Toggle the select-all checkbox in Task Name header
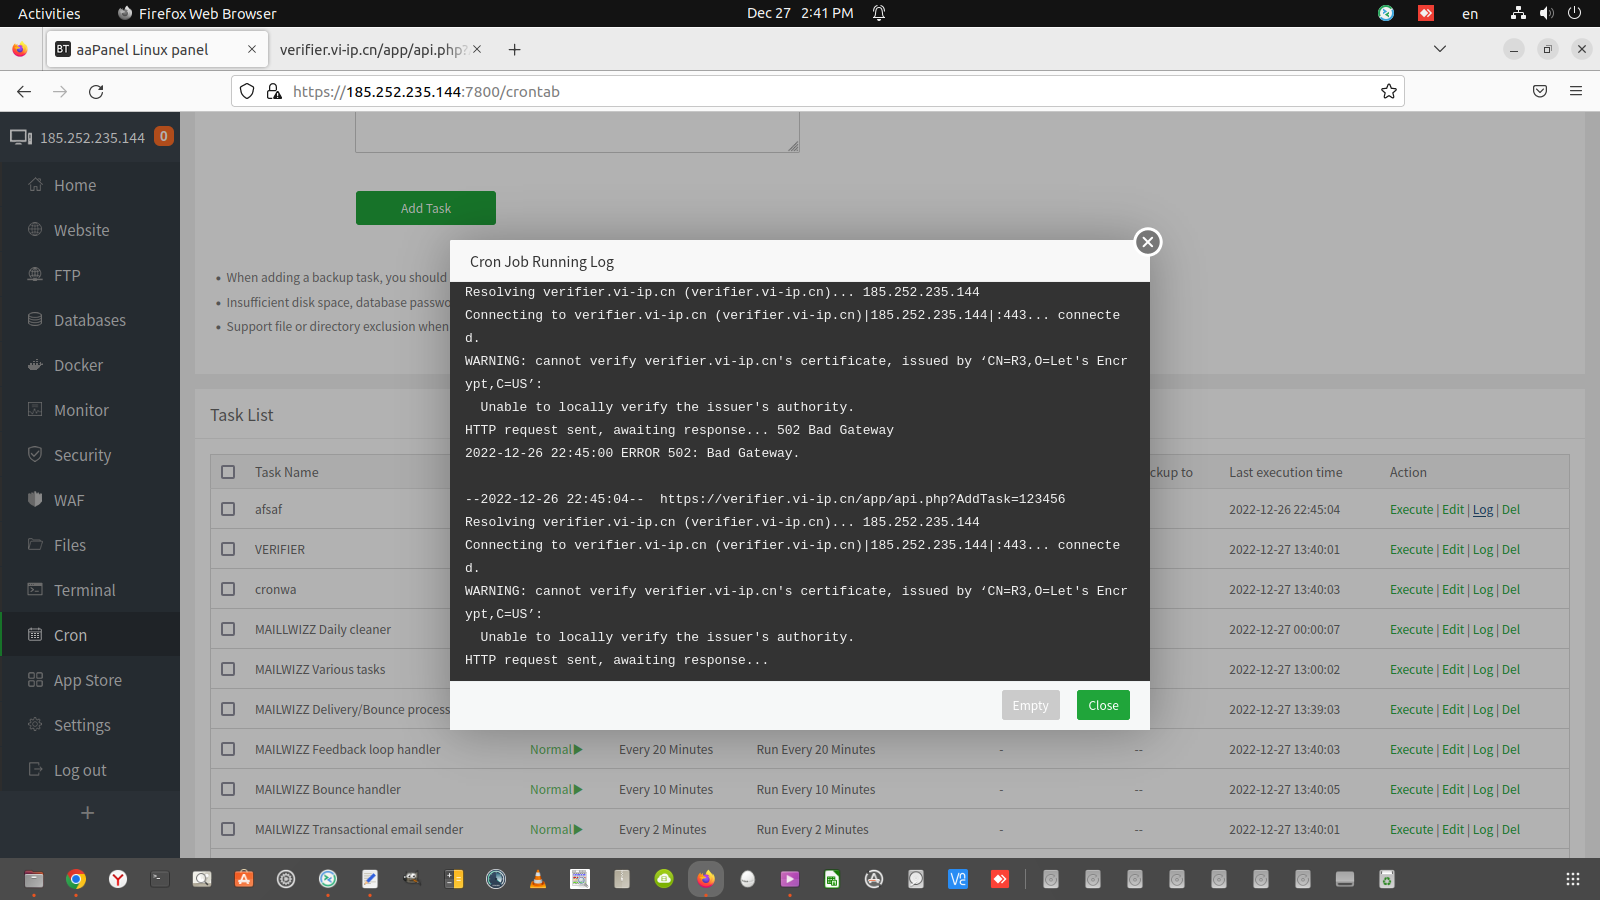 click(x=228, y=472)
